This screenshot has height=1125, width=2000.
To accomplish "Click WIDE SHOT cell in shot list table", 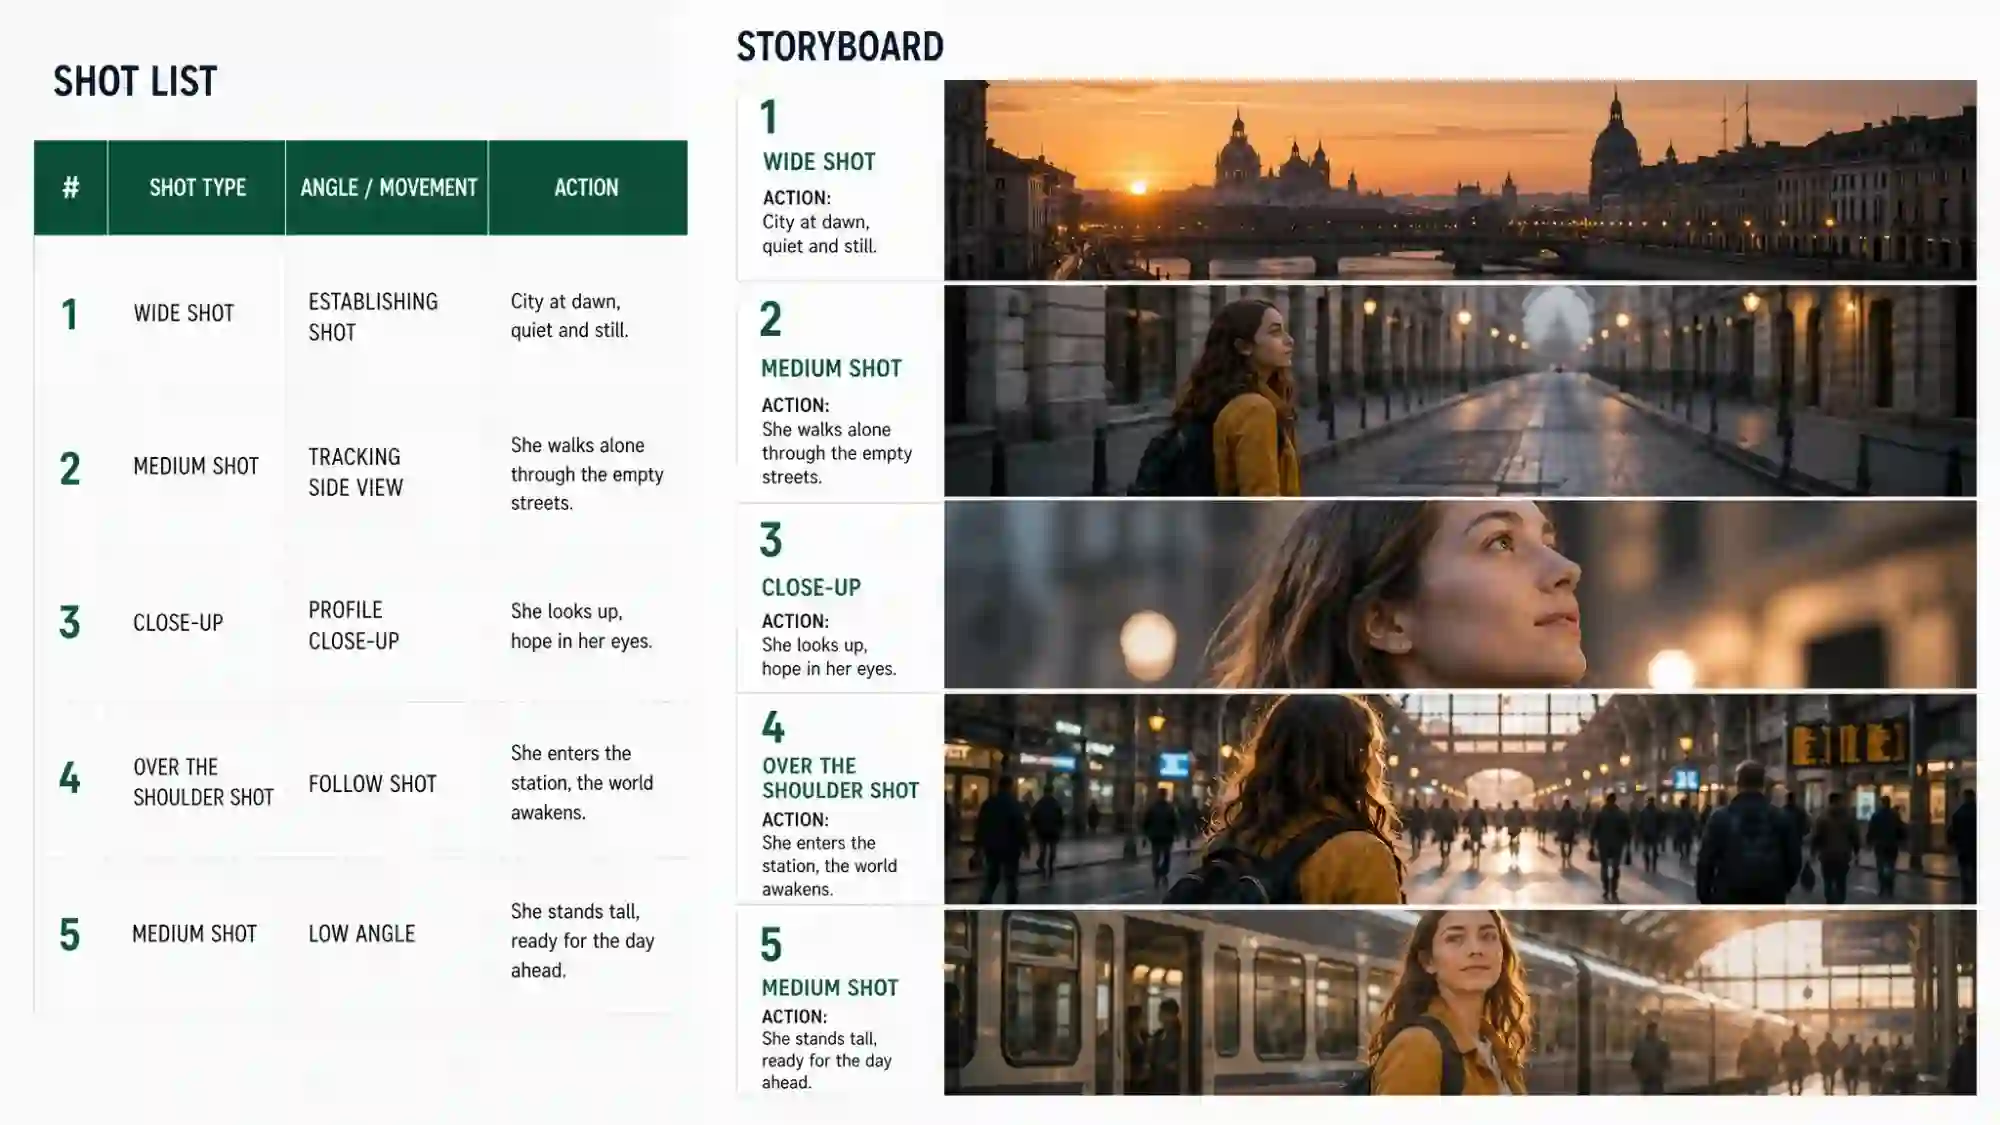I will point(184,313).
